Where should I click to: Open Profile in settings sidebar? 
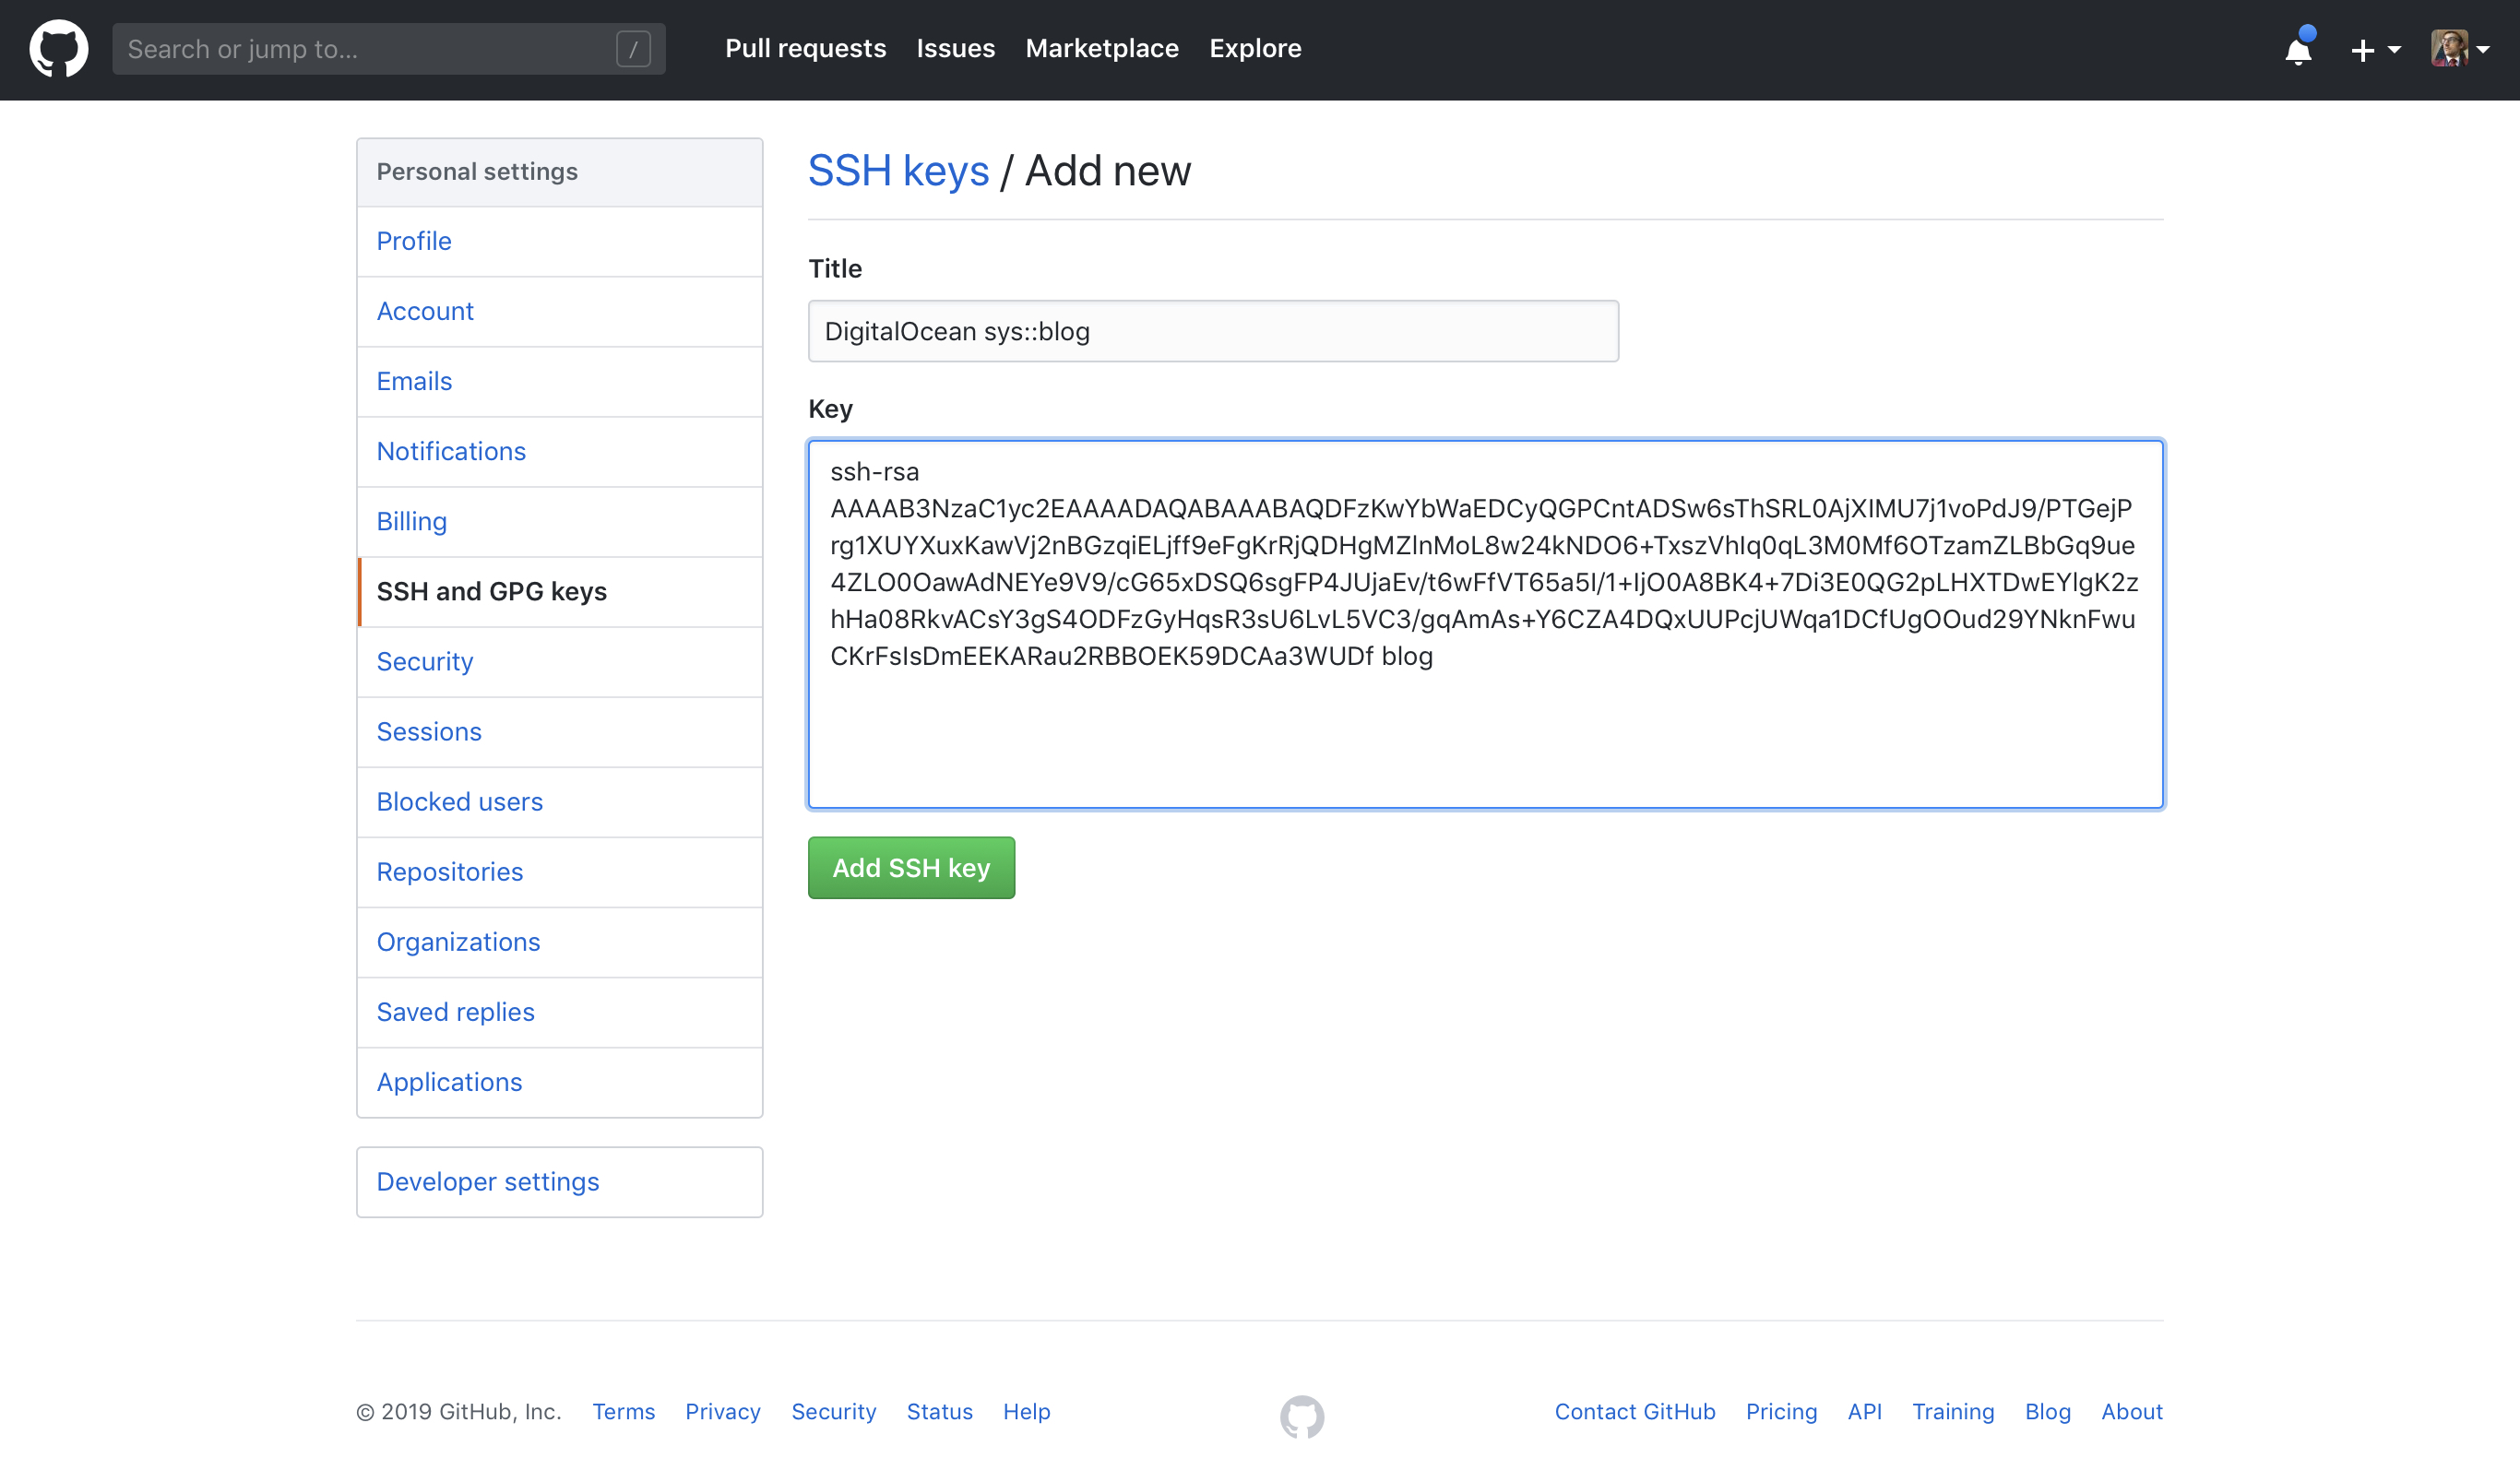pyautogui.click(x=414, y=241)
